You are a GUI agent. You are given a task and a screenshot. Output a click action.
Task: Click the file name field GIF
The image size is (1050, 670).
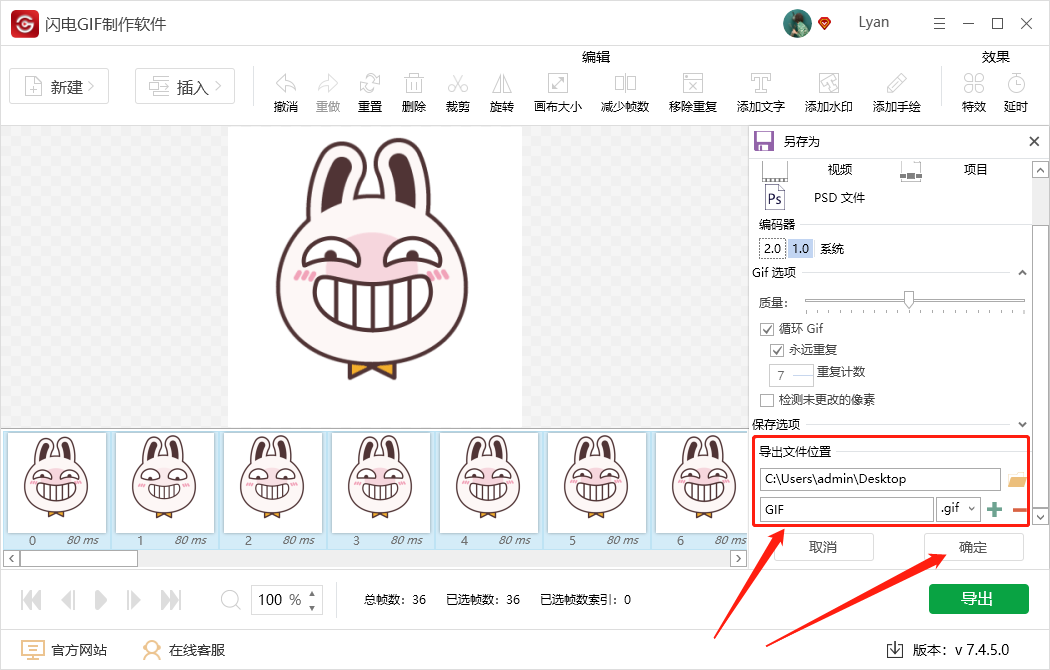(x=846, y=509)
